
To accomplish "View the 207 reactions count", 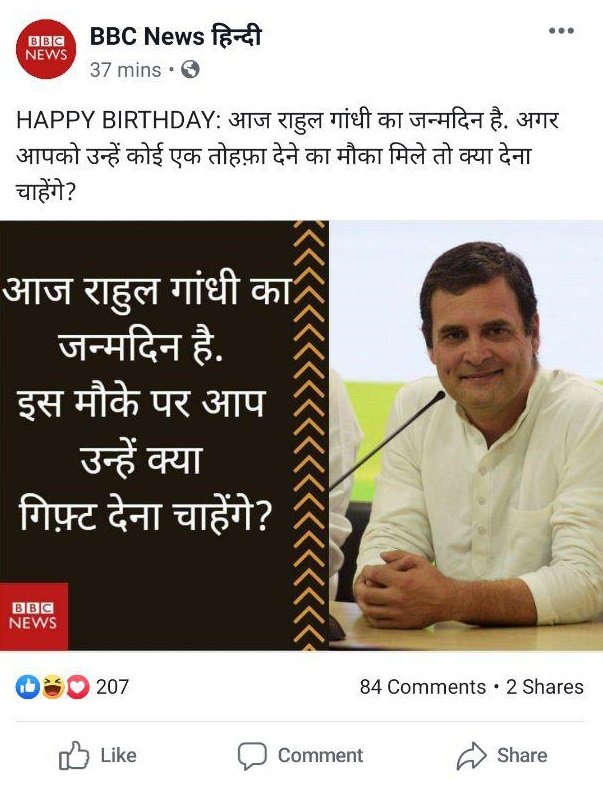I will [112, 687].
